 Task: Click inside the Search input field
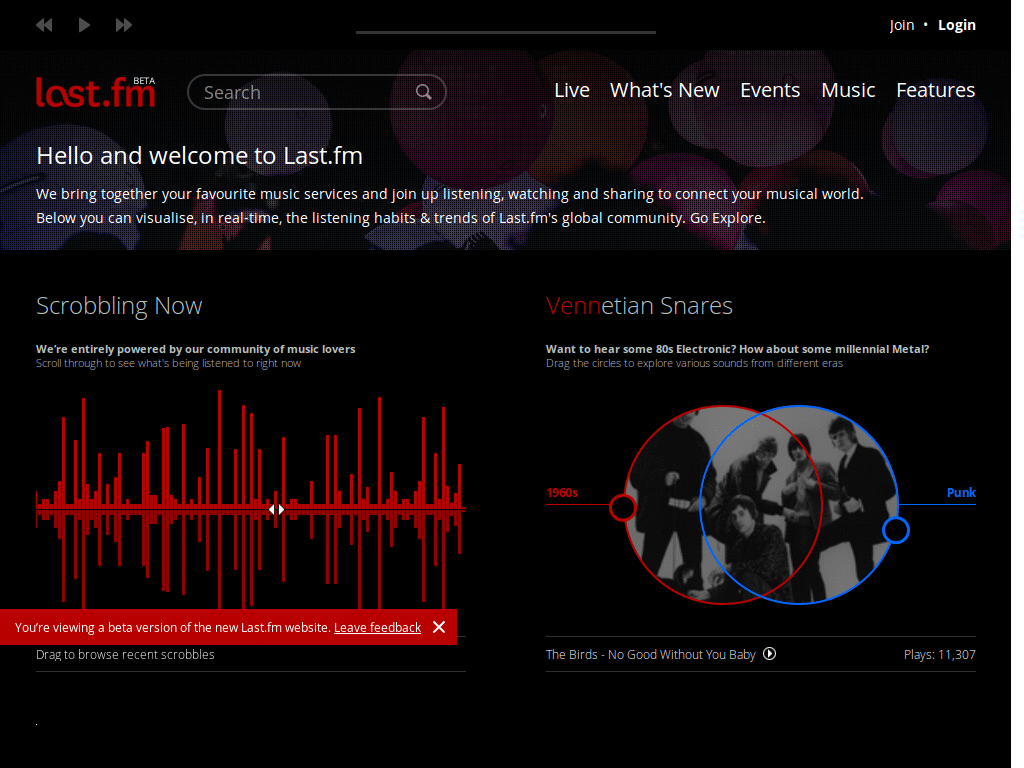(300, 91)
